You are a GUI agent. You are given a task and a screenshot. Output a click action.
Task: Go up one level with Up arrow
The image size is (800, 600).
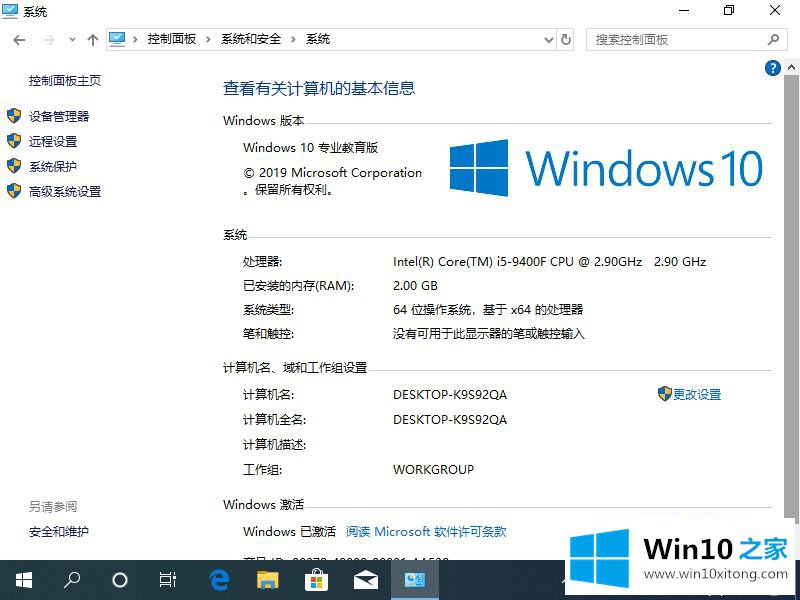point(92,40)
